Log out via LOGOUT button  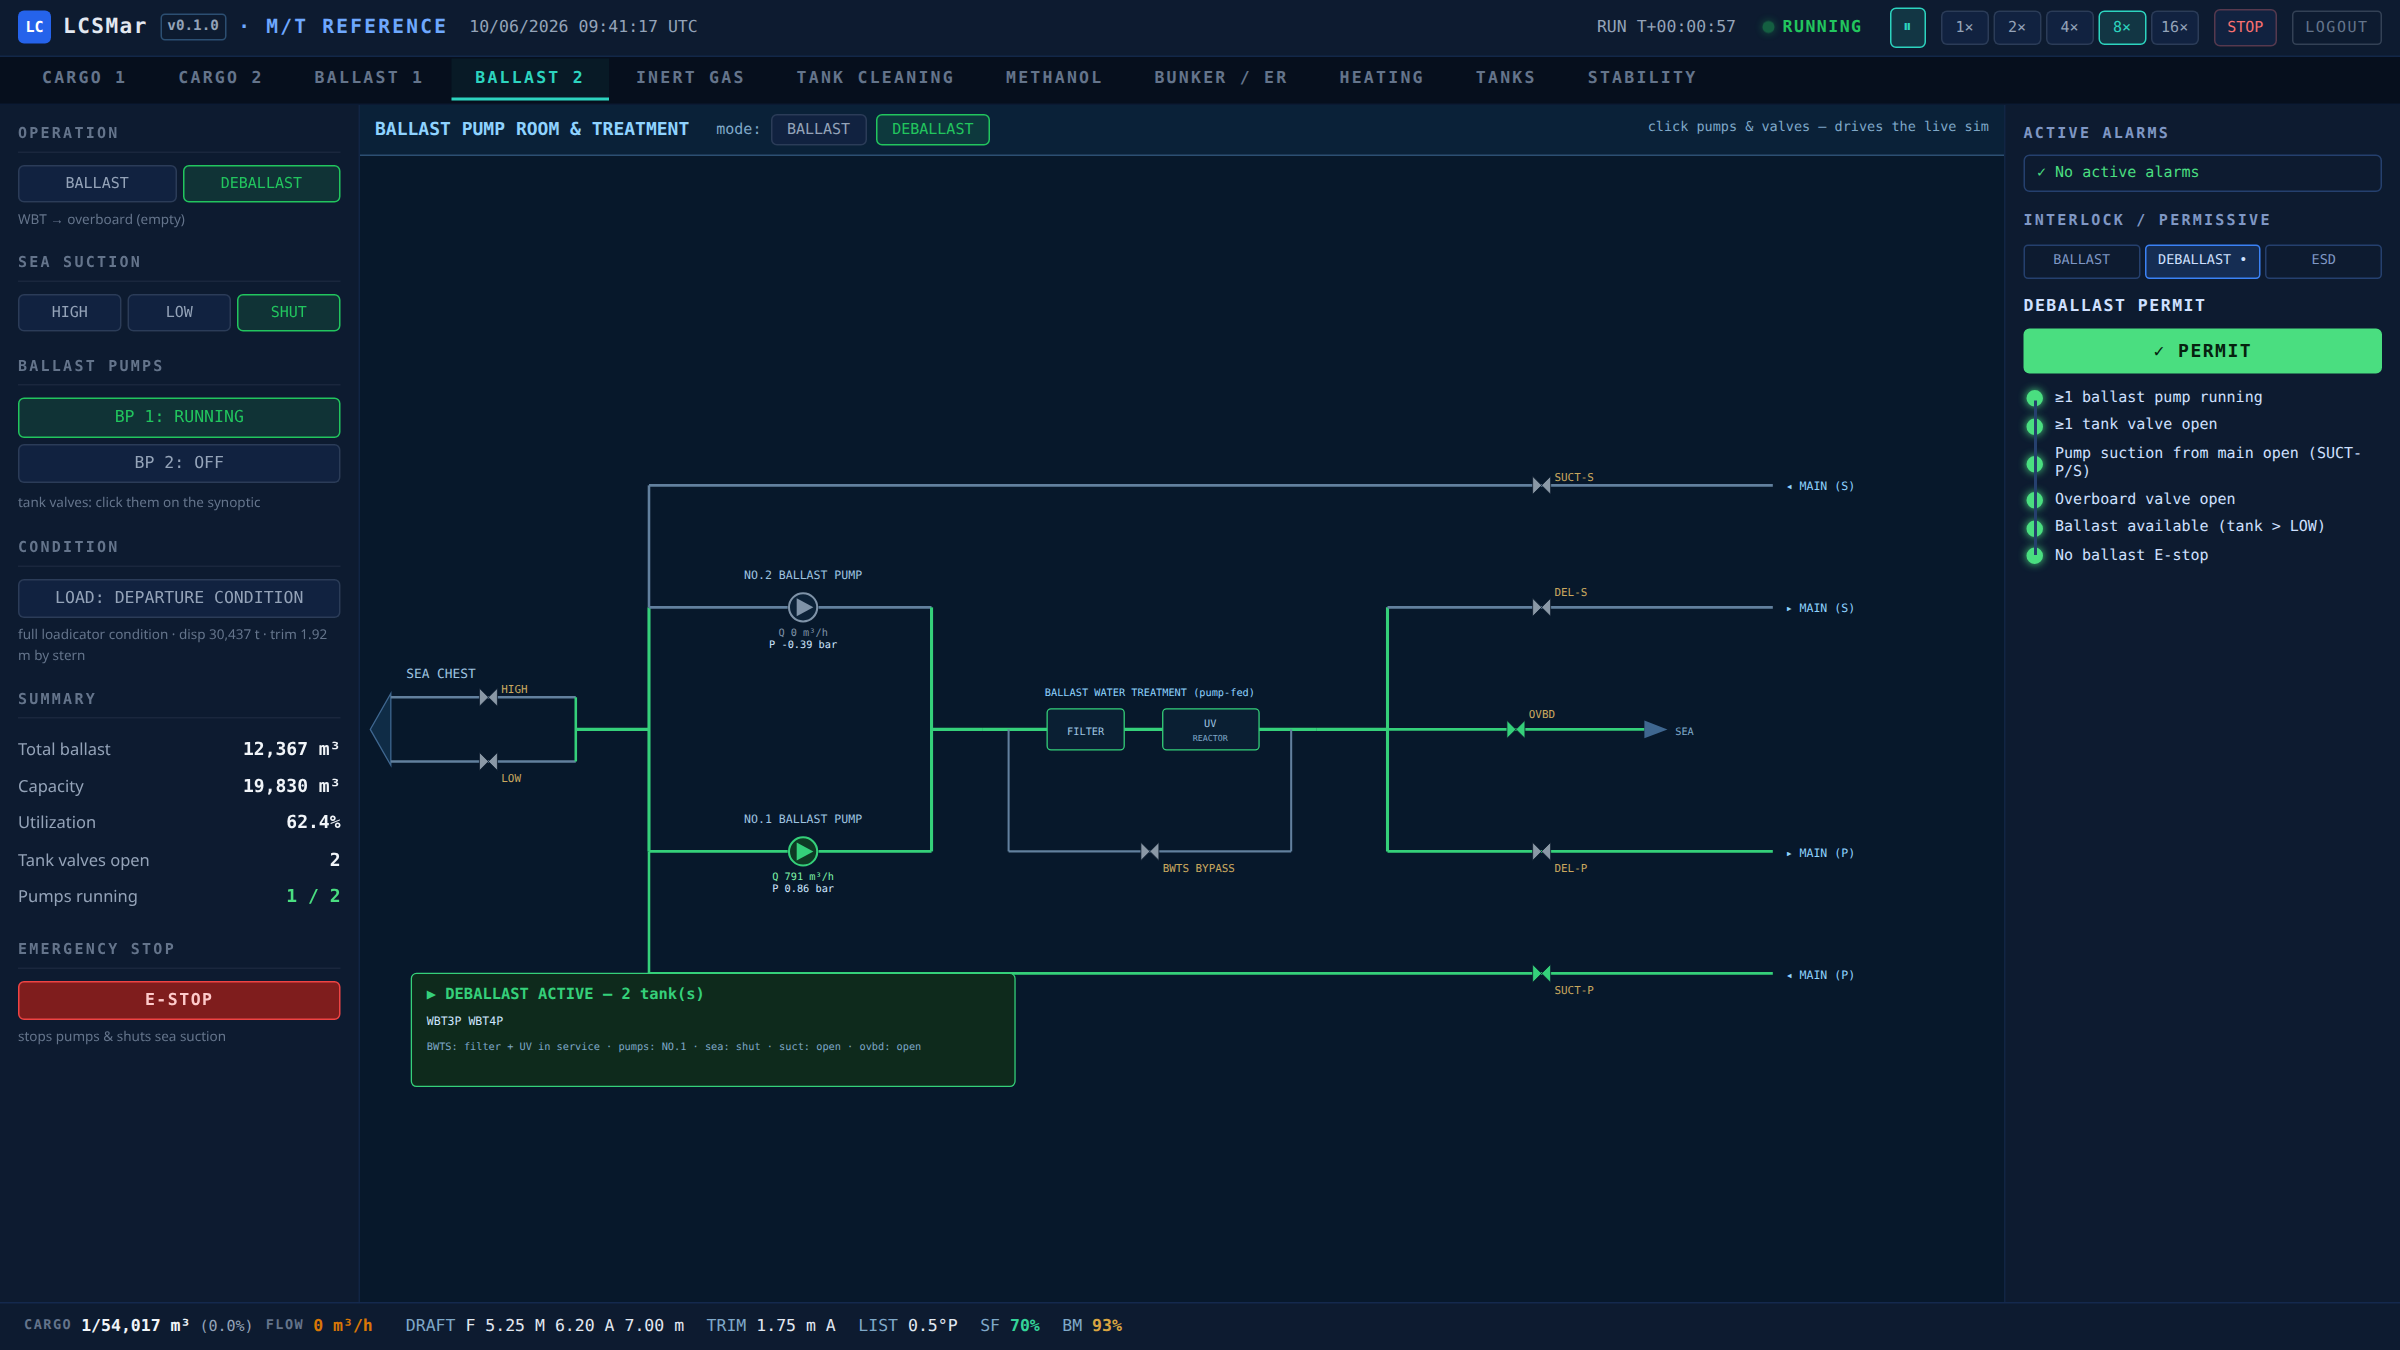tap(2336, 27)
